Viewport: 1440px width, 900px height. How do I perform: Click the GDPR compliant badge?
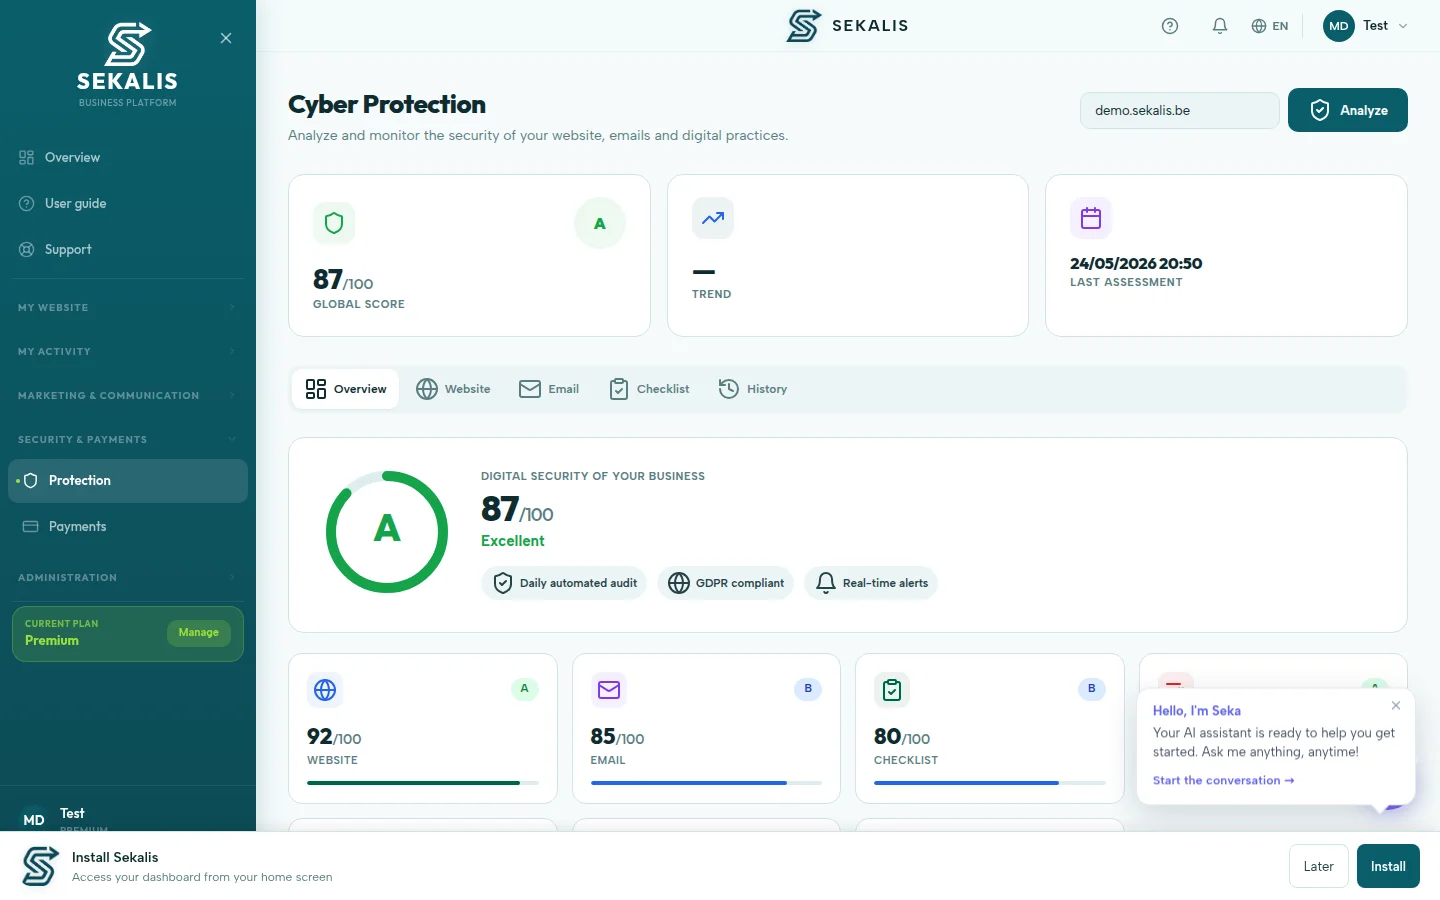click(x=725, y=583)
